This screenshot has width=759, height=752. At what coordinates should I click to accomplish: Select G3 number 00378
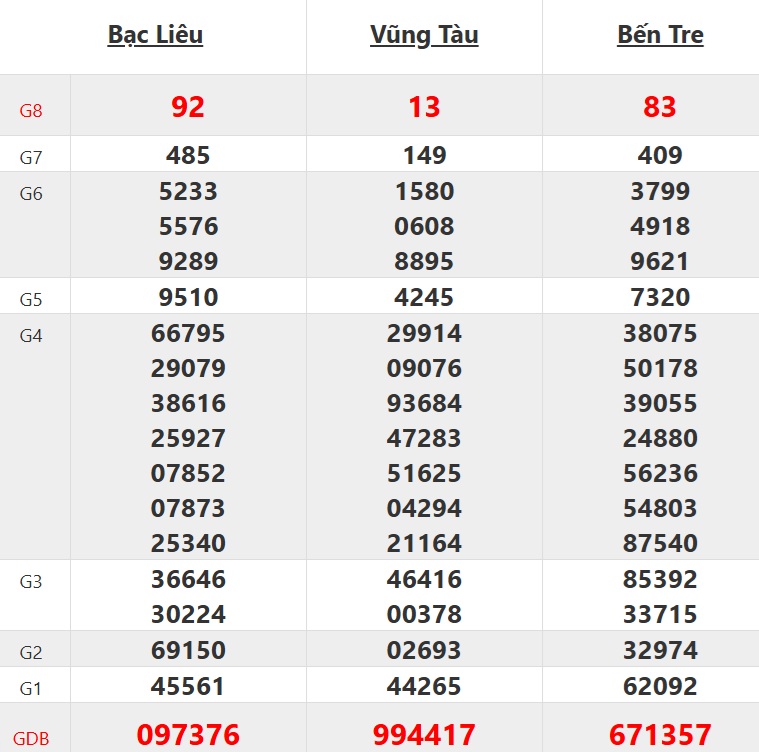click(424, 614)
